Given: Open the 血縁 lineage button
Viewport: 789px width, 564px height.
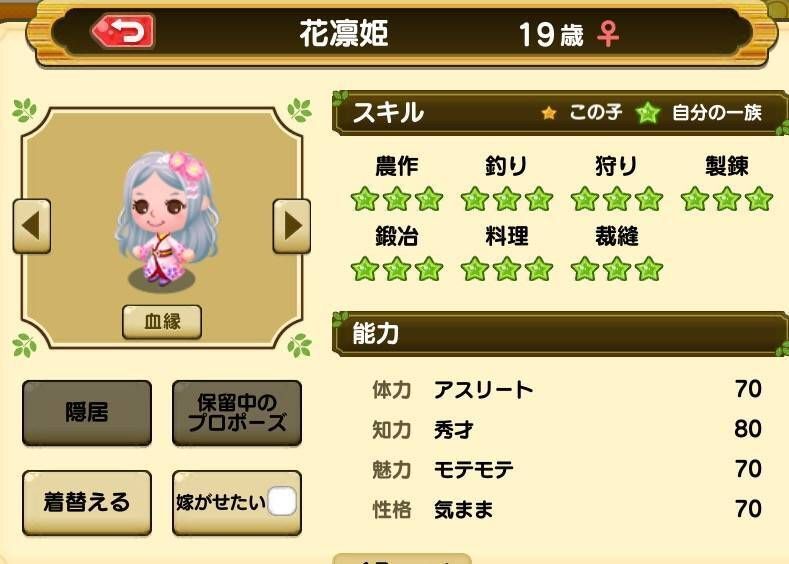Looking at the screenshot, I should tap(162, 321).
